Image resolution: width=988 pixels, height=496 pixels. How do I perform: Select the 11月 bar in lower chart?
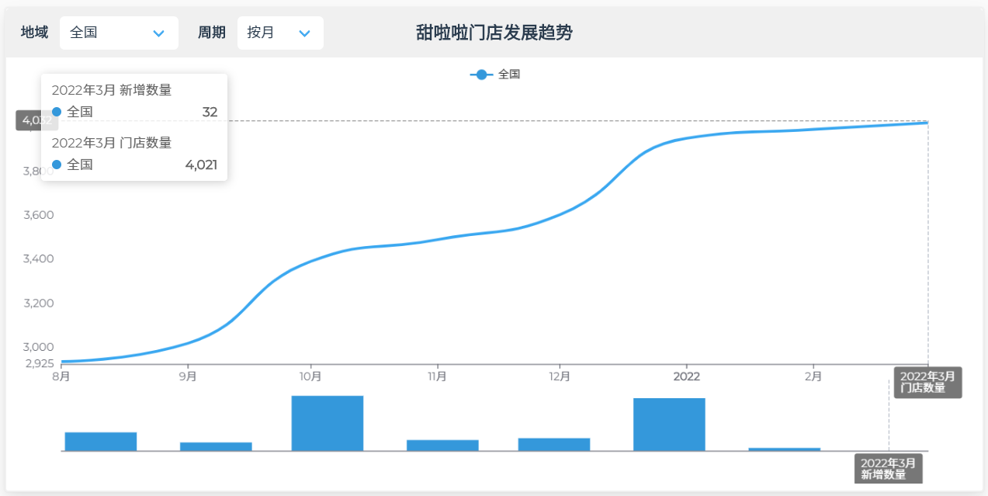coord(442,445)
